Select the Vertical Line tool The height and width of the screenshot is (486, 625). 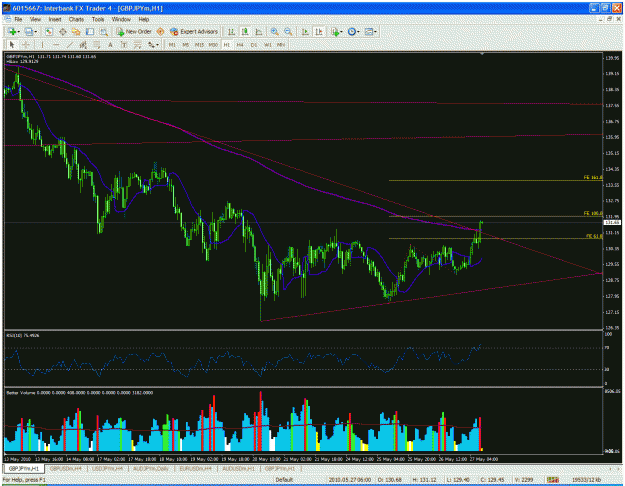(42, 45)
